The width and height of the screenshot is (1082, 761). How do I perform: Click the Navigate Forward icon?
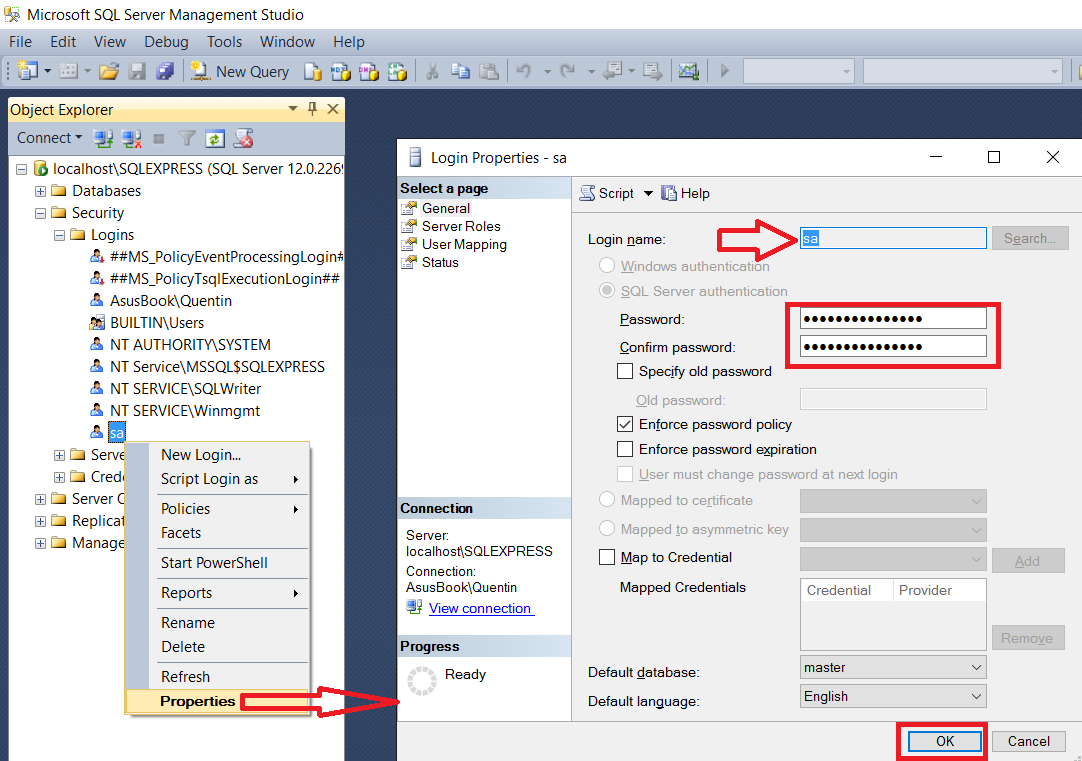pos(652,70)
